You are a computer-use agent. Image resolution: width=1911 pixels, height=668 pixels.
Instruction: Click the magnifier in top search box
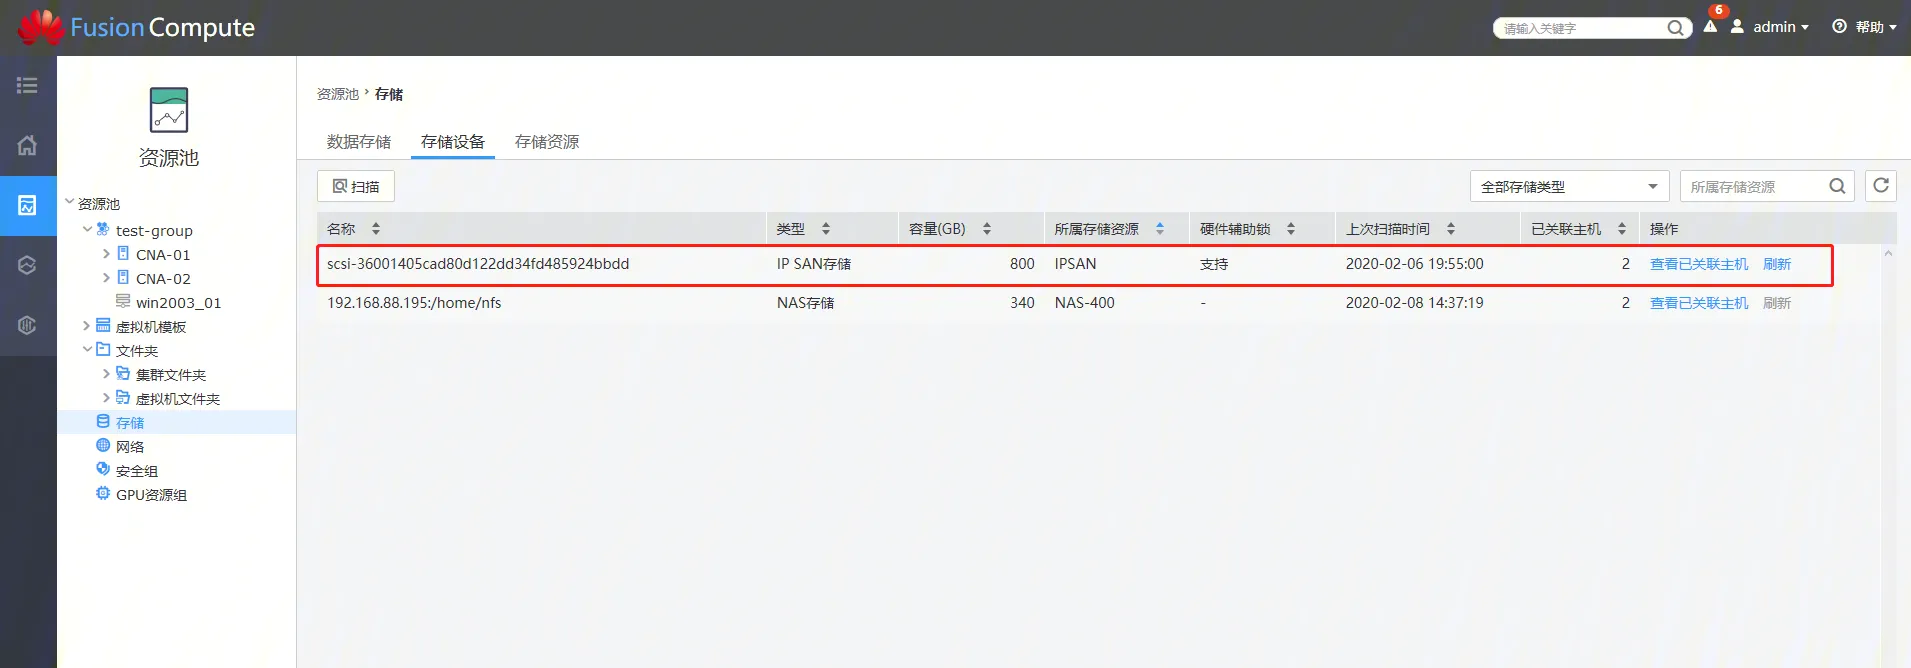point(1675,28)
